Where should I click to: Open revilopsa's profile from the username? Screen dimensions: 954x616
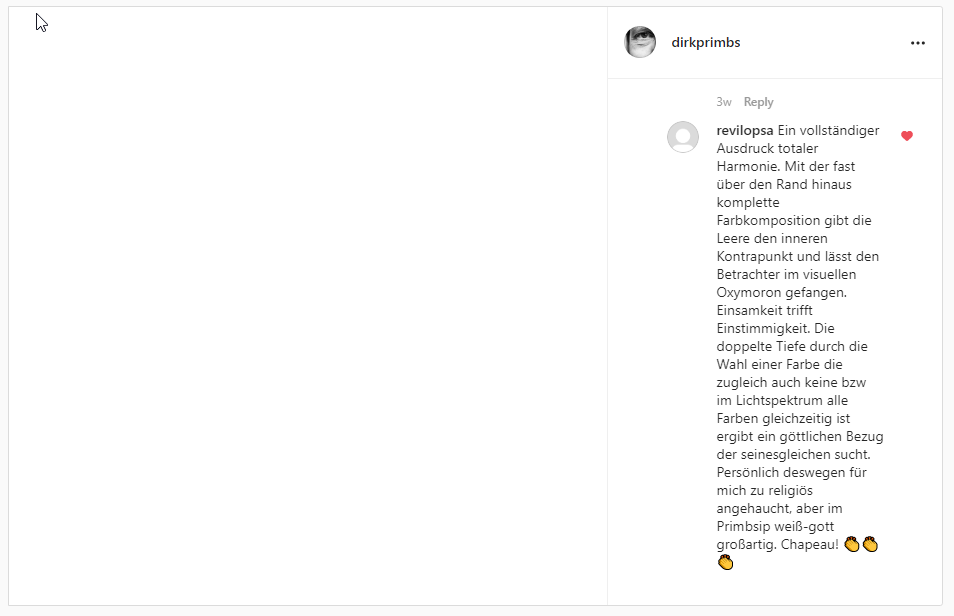pyautogui.click(x=745, y=130)
